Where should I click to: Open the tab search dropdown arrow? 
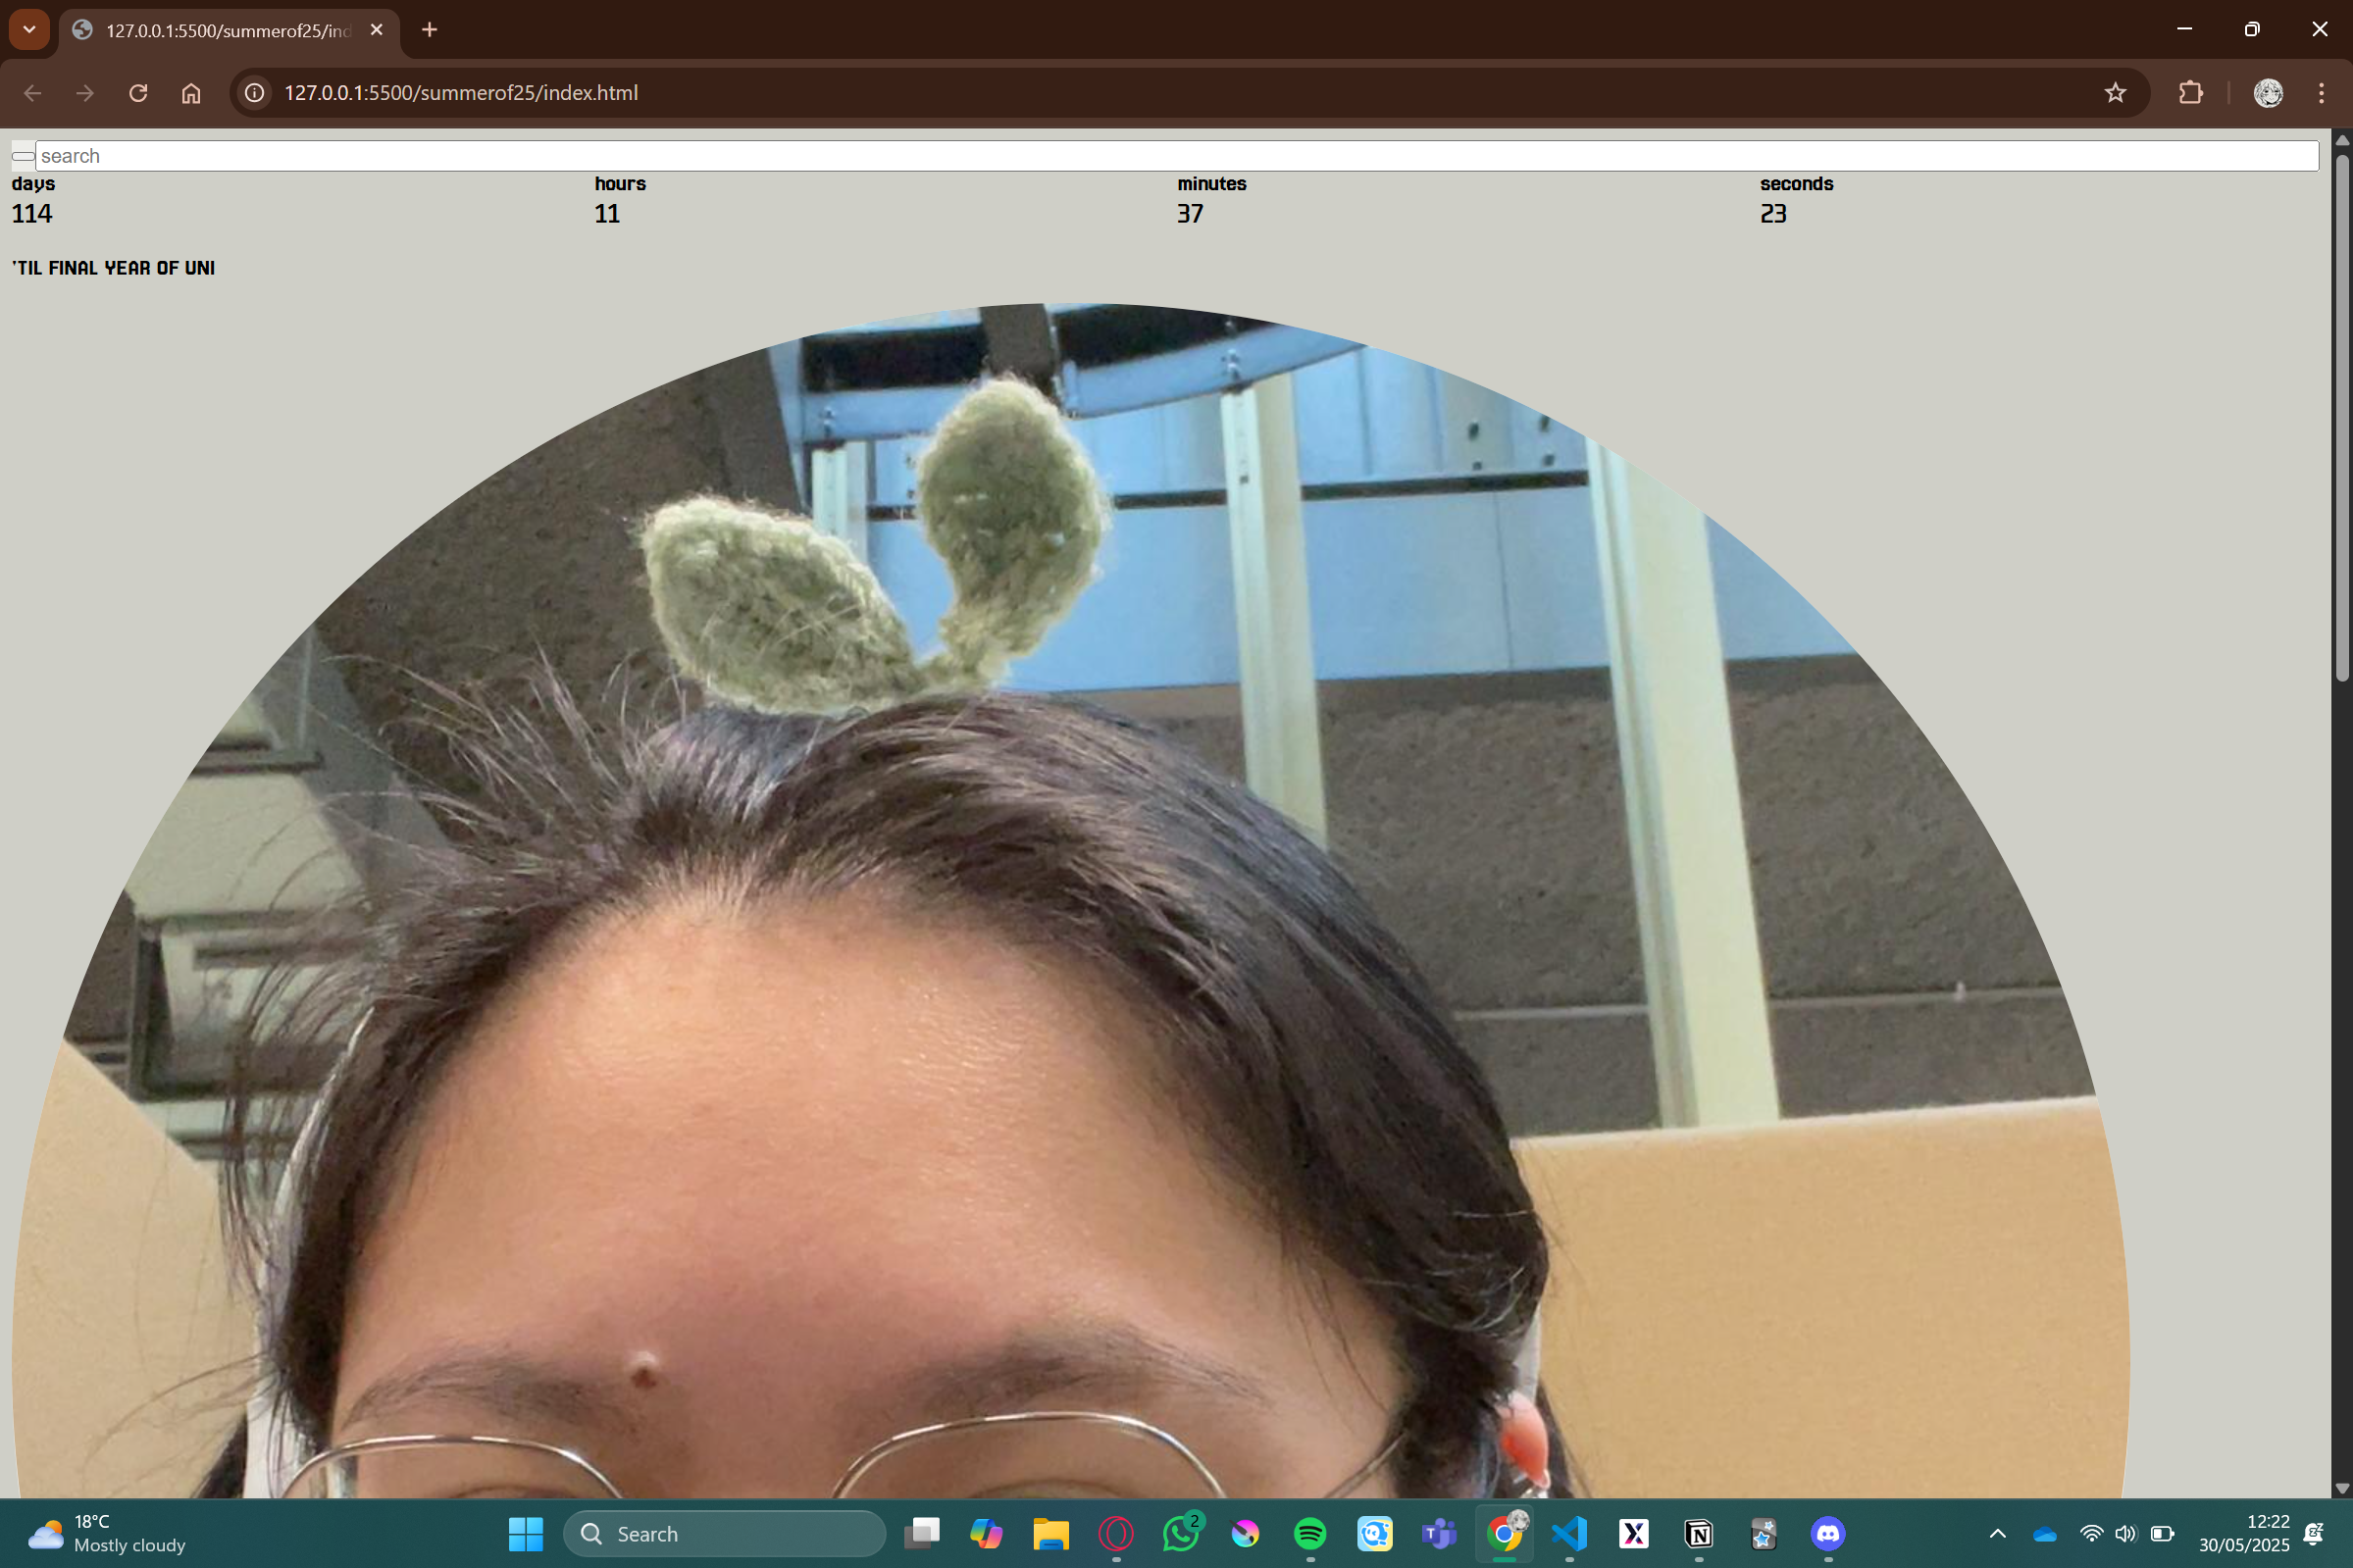click(29, 30)
